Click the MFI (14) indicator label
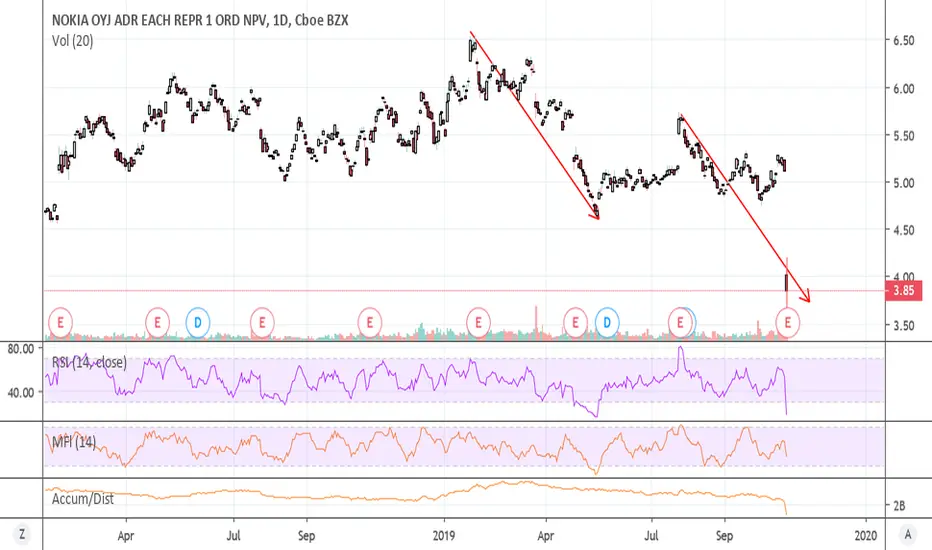The width and height of the screenshot is (932, 550). tap(74, 442)
